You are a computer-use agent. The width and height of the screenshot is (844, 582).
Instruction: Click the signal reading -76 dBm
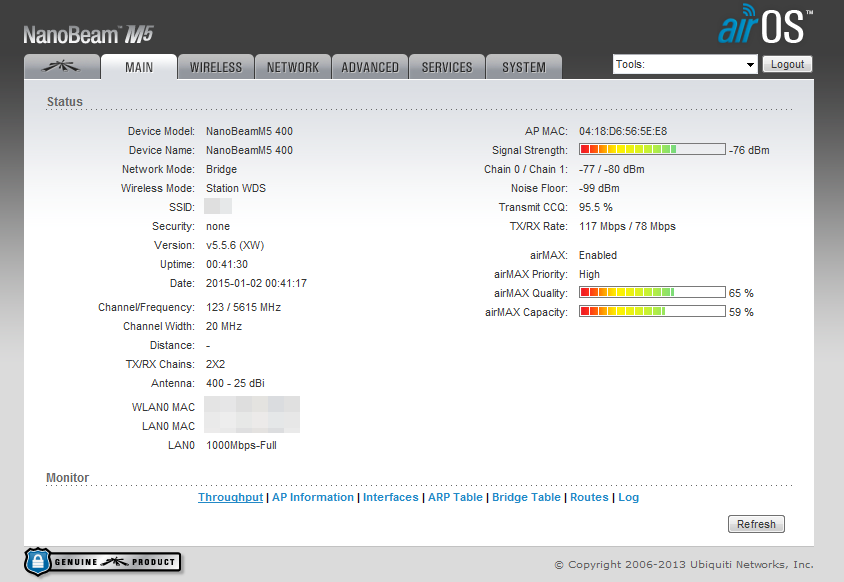[749, 150]
